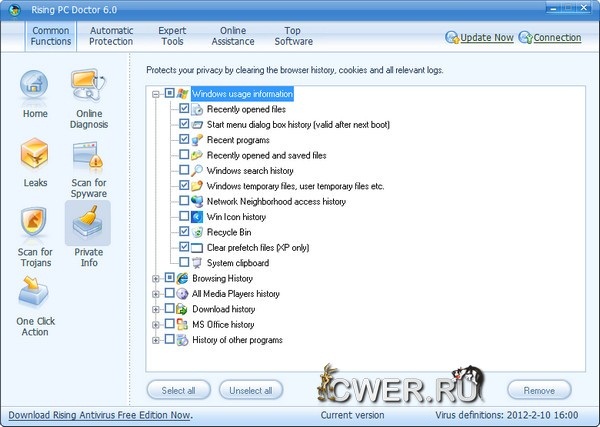Switch to Automatic Protection tab
The height and width of the screenshot is (427, 600).
(111, 36)
